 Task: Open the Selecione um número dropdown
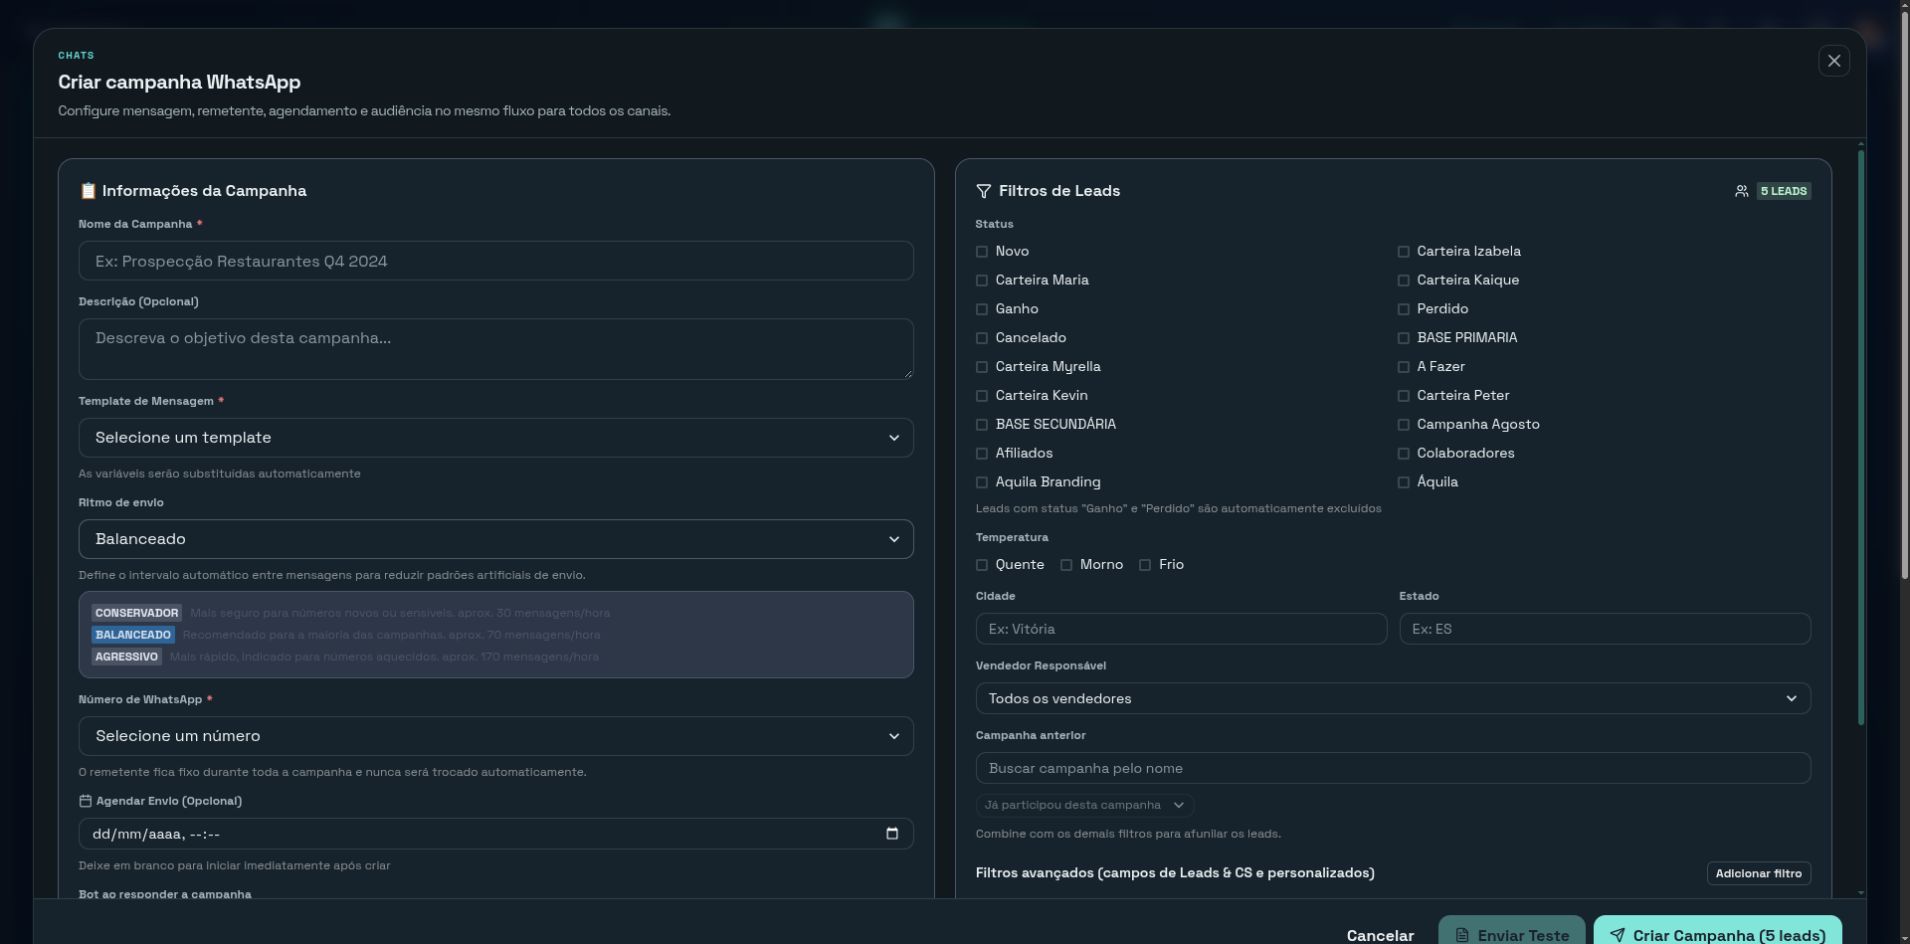(x=496, y=736)
